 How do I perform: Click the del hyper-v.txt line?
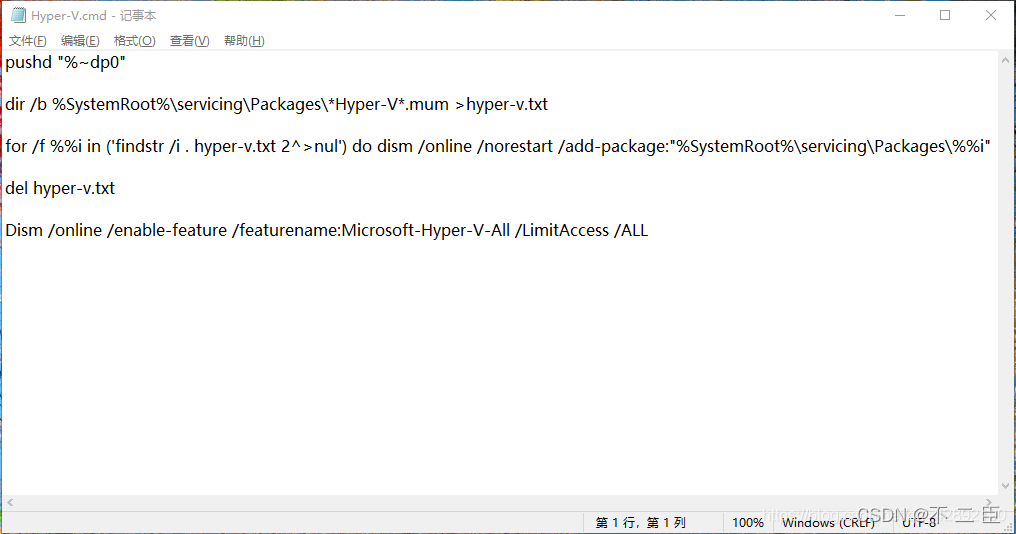click(60, 189)
